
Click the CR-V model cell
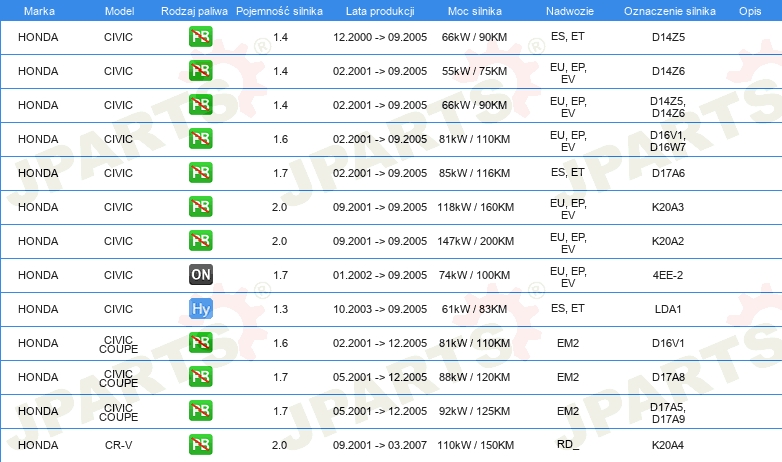(118, 445)
